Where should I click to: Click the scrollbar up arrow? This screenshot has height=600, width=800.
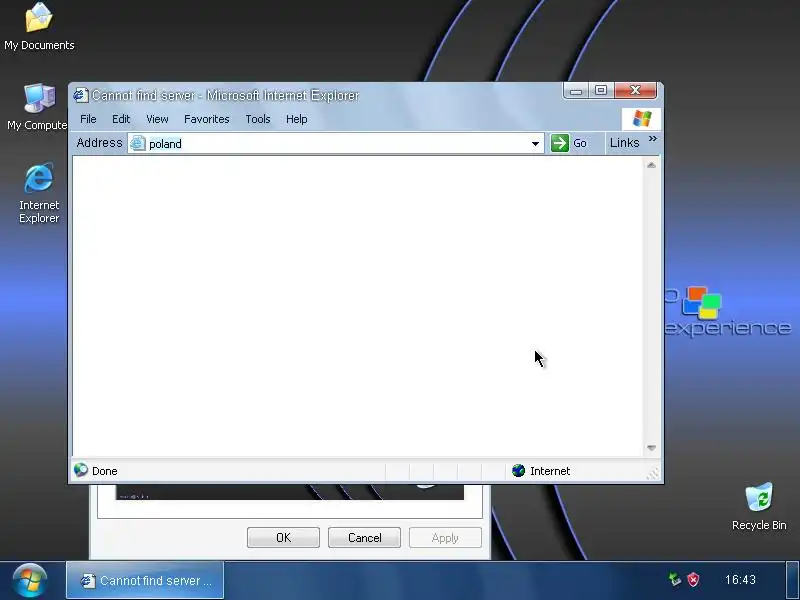[651, 165]
